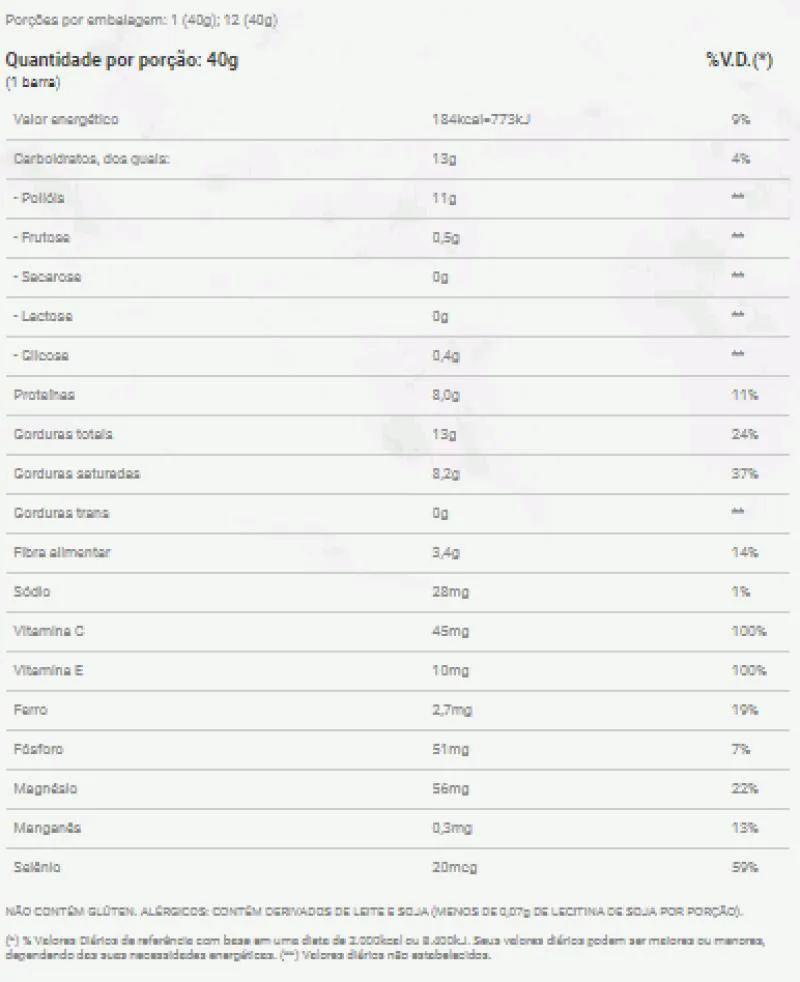Select the Gorduras totais 24% value

point(744,434)
